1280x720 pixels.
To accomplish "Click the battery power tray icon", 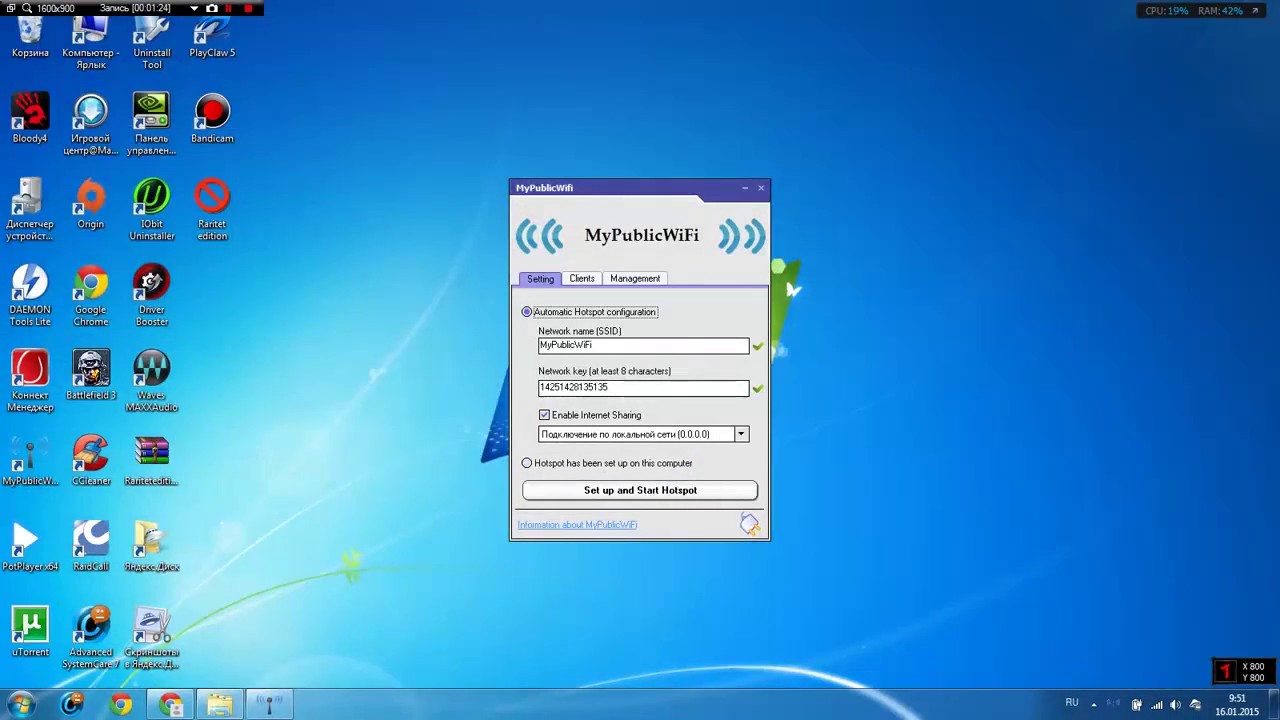I will pos(1136,705).
